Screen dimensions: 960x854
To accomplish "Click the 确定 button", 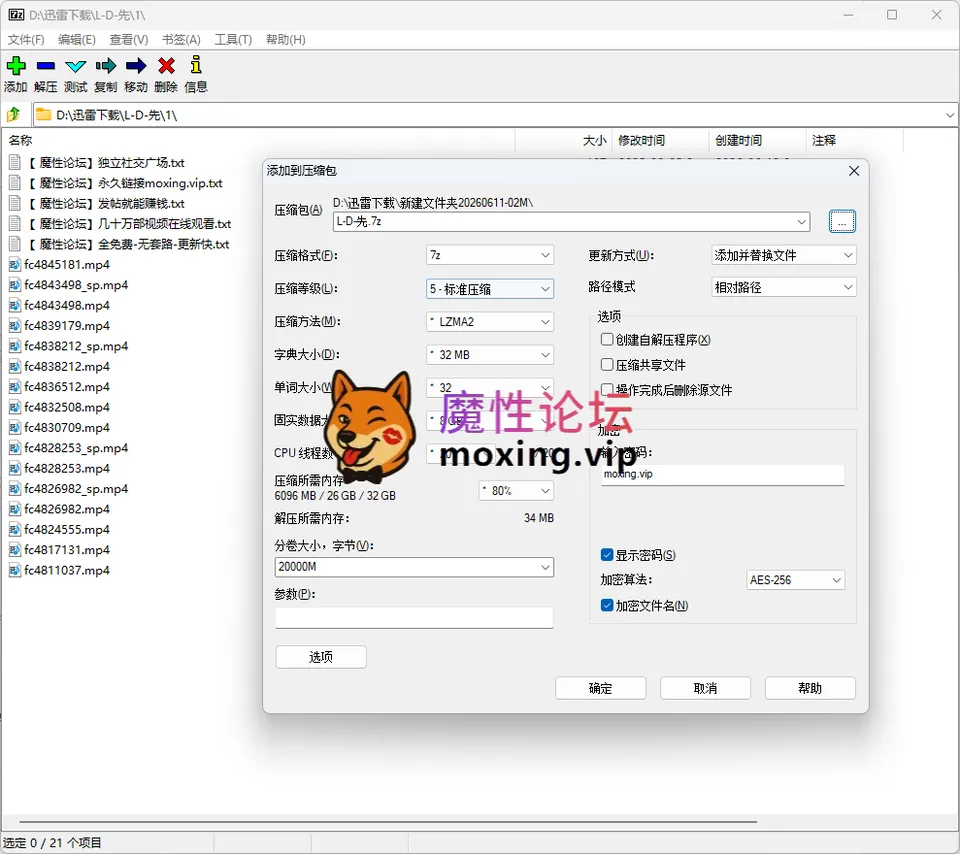I will pos(601,688).
